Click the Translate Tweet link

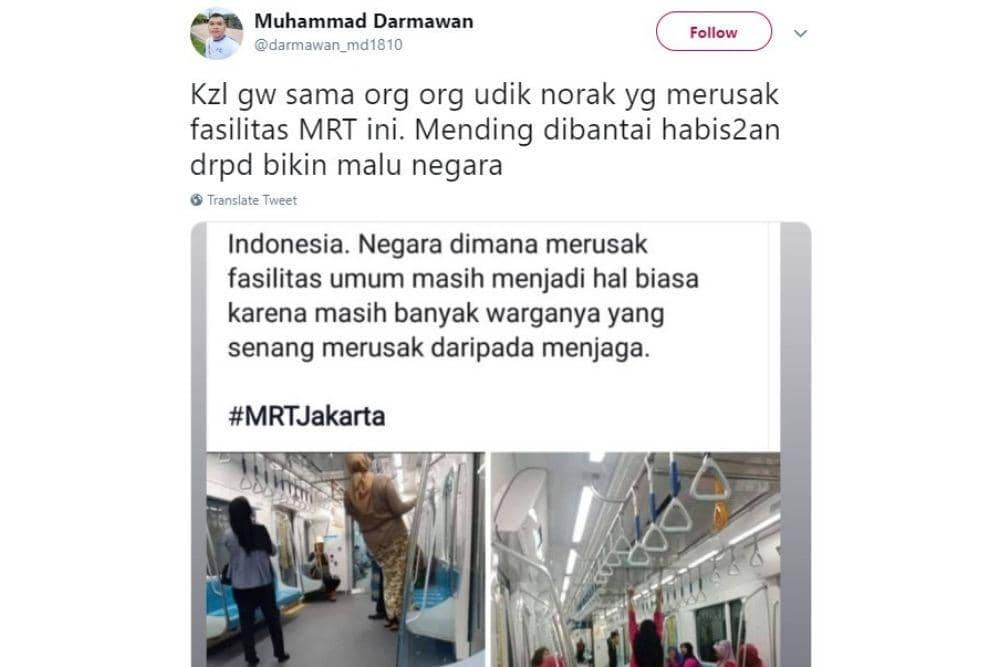pos(252,200)
